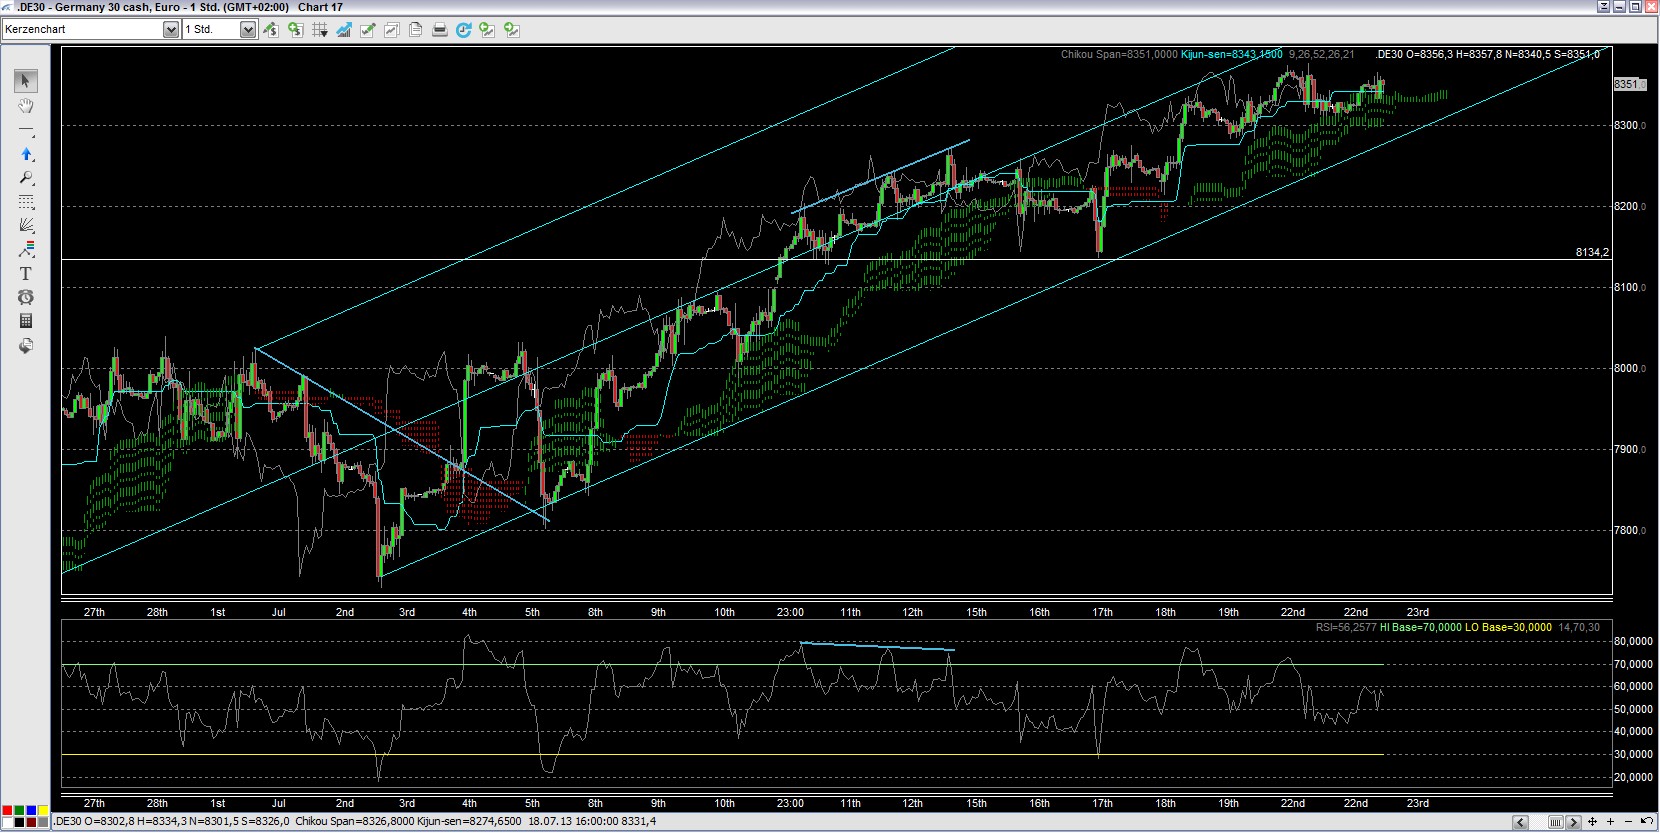Pick the red color swatch bottom left
The width and height of the screenshot is (1660, 833).
7,811
